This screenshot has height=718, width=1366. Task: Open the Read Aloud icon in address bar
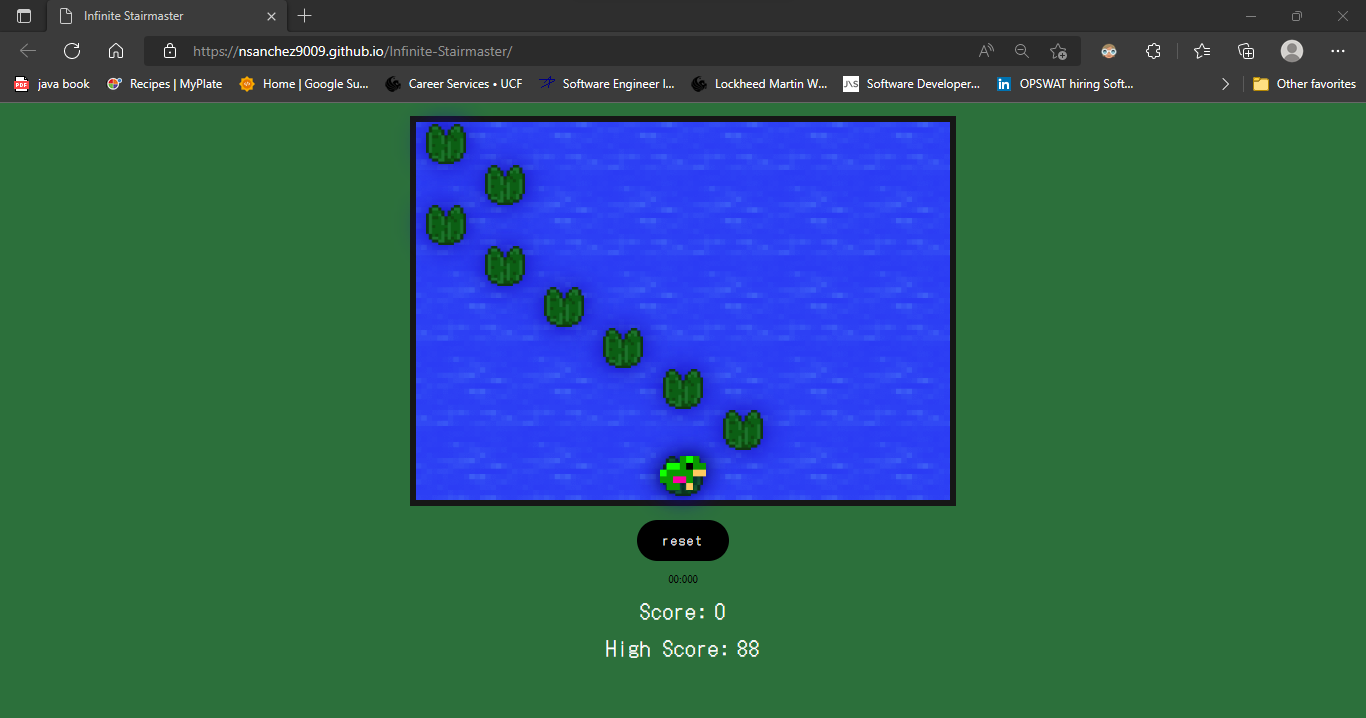tap(986, 51)
